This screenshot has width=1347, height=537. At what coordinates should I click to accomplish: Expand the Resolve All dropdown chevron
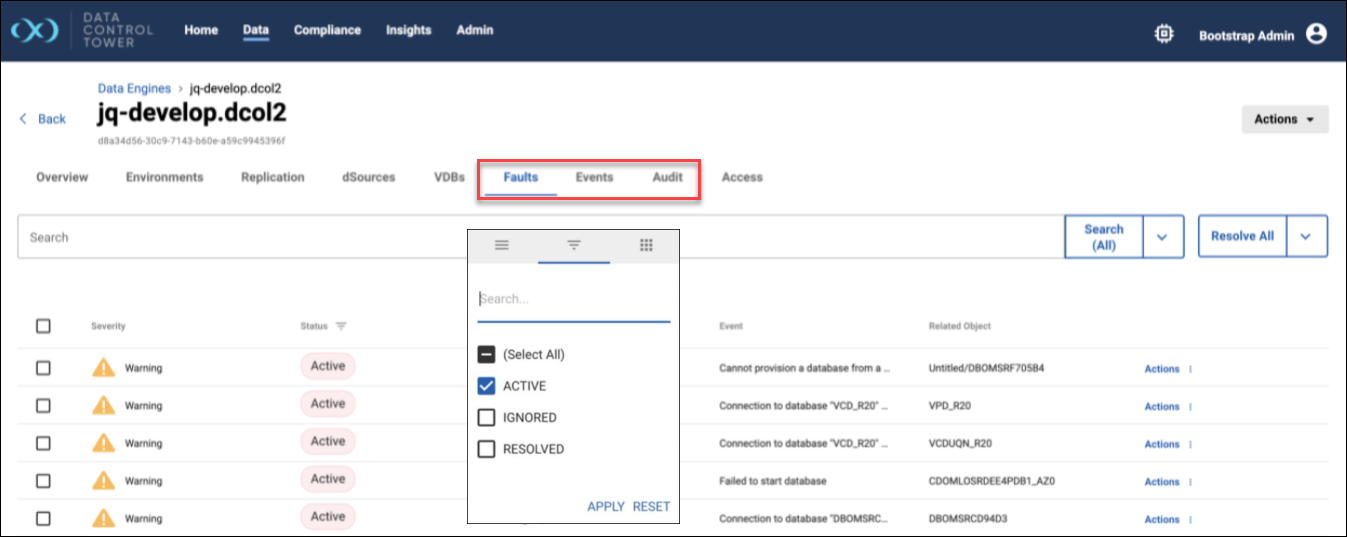[x=1306, y=236]
